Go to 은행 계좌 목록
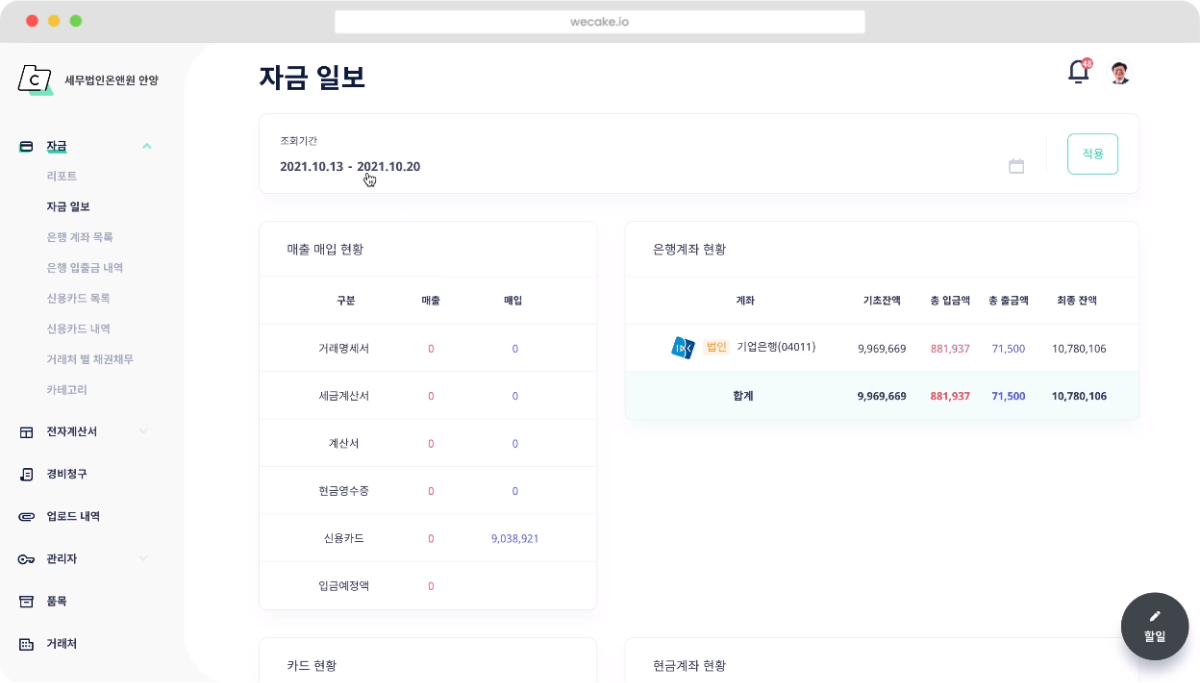The width and height of the screenshot is (1200, 683). pos(79,237)
